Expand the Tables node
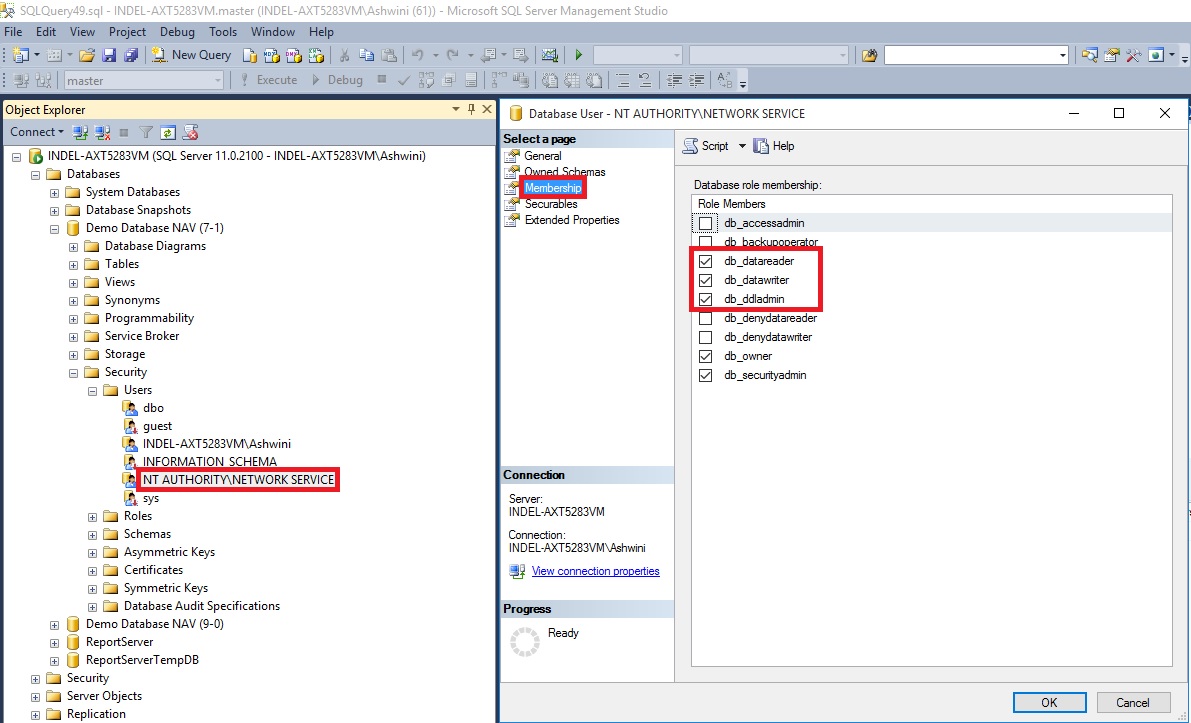The width and height of the screenshot is (1191, 723). coord(74,264)
